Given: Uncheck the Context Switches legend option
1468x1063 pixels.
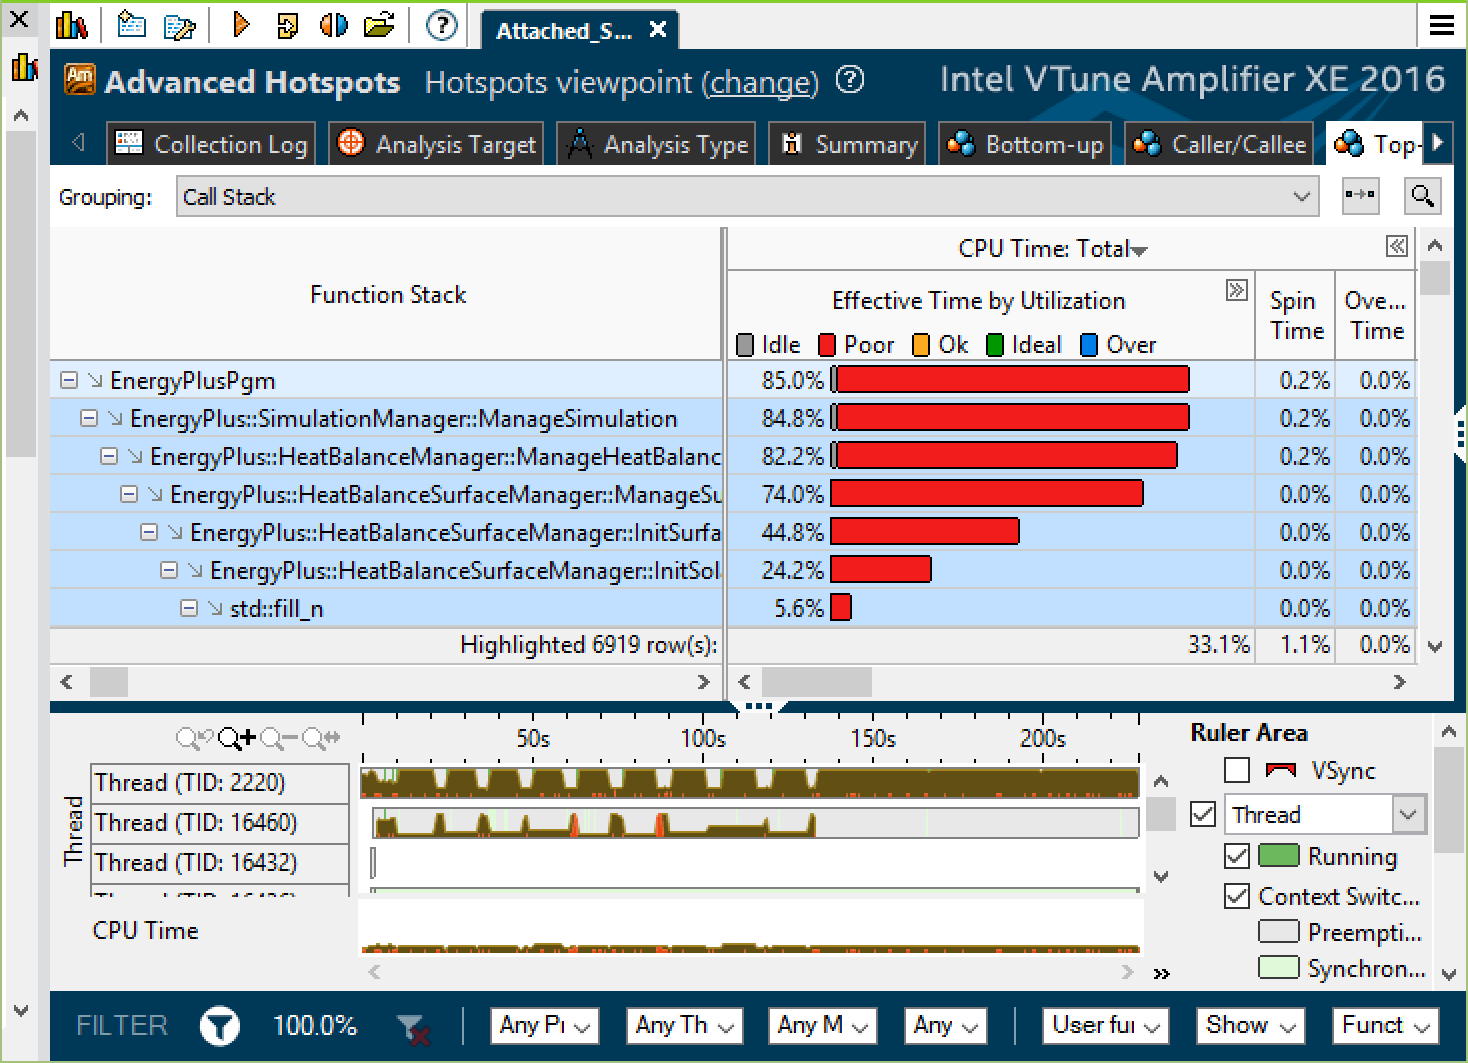Looking at the screenshot, I should [1237, 896].
